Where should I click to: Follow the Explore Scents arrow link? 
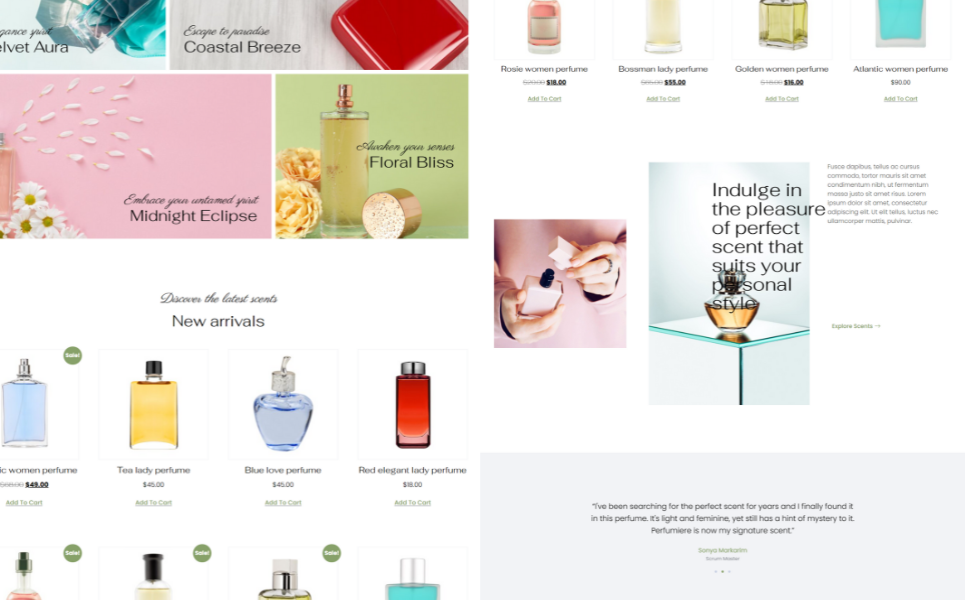click(856, 326)
